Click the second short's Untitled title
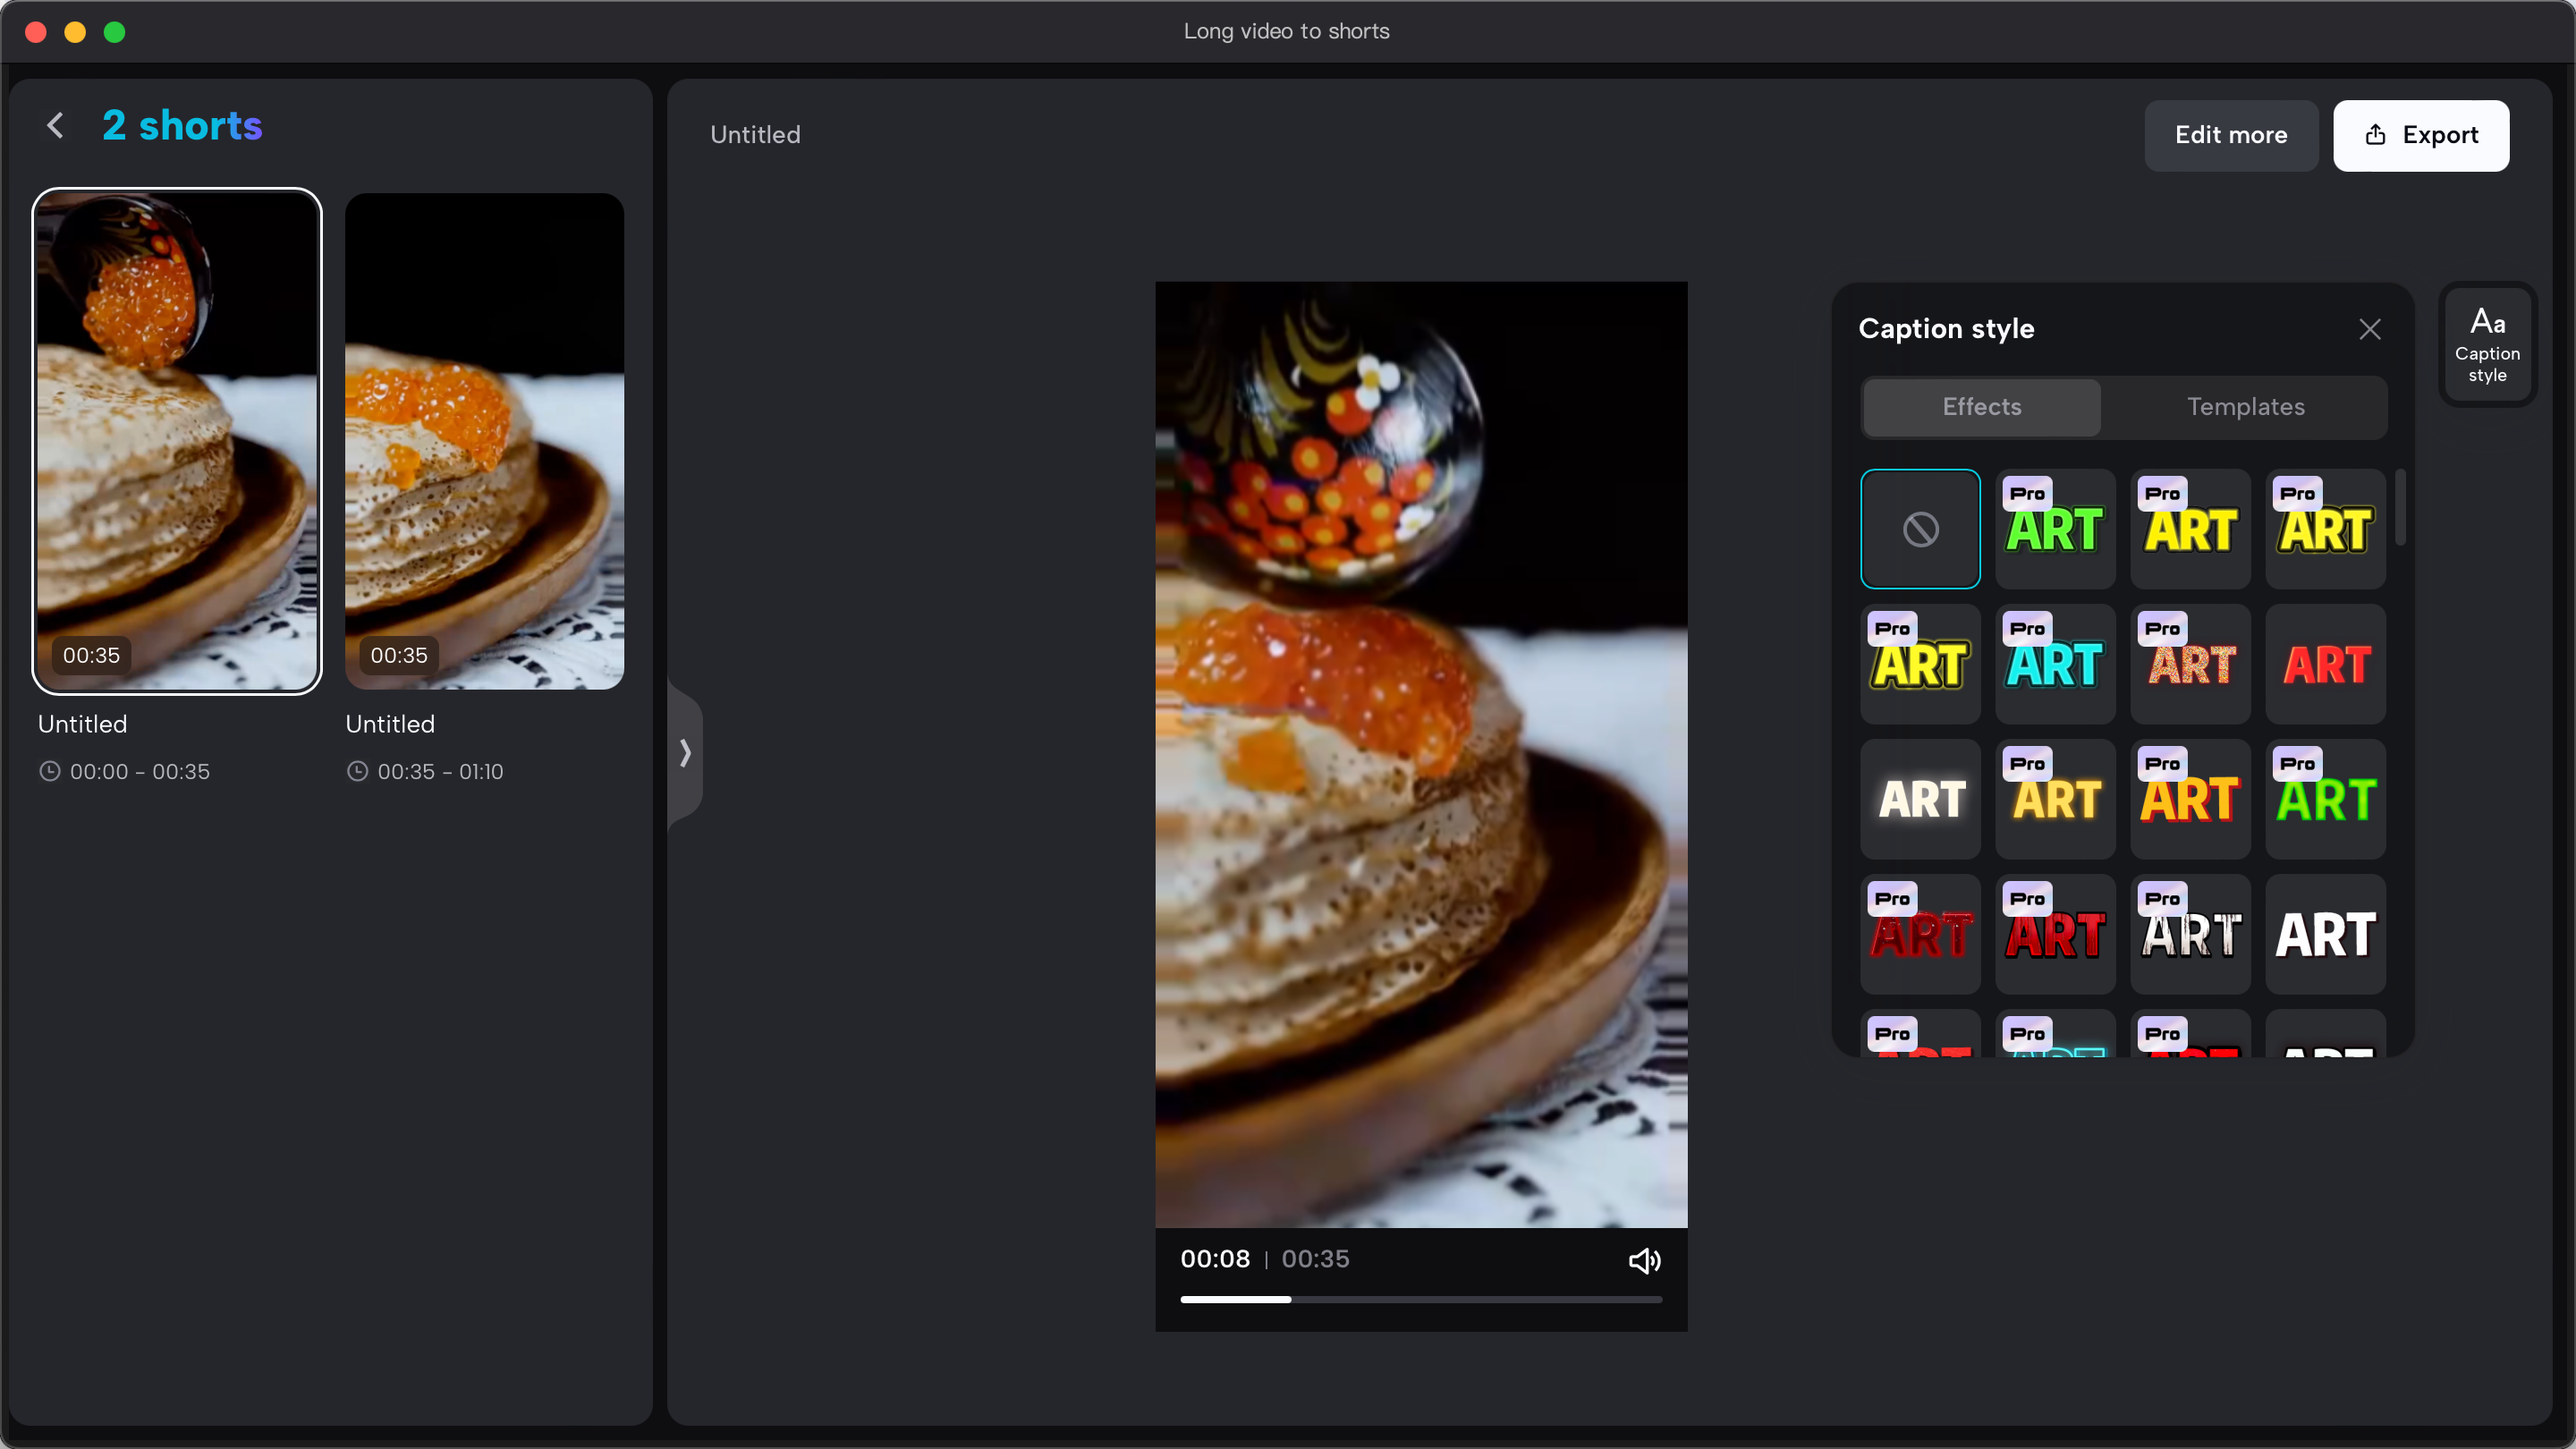This screenshot has height=1449, width=2576. coord(390,724)
